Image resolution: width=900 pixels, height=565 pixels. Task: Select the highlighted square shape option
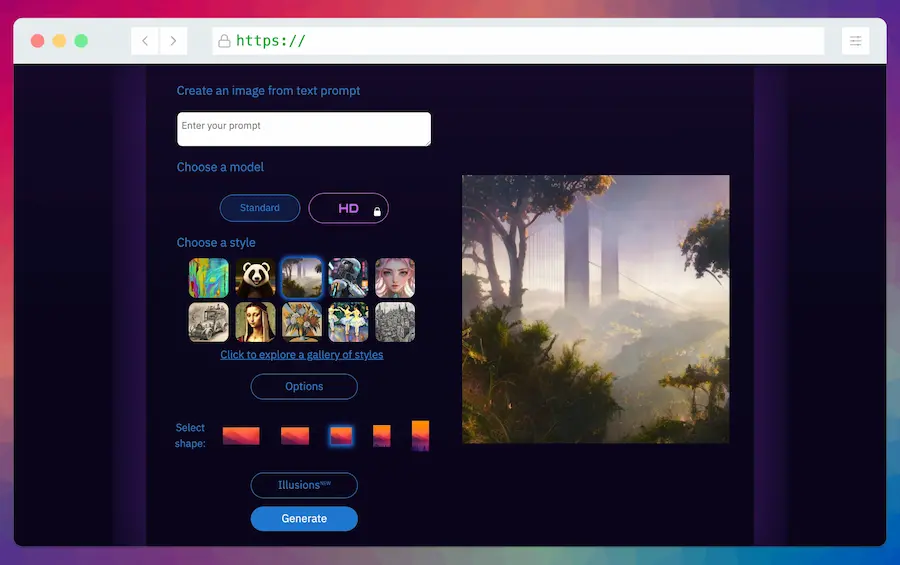tap(341, 436)
